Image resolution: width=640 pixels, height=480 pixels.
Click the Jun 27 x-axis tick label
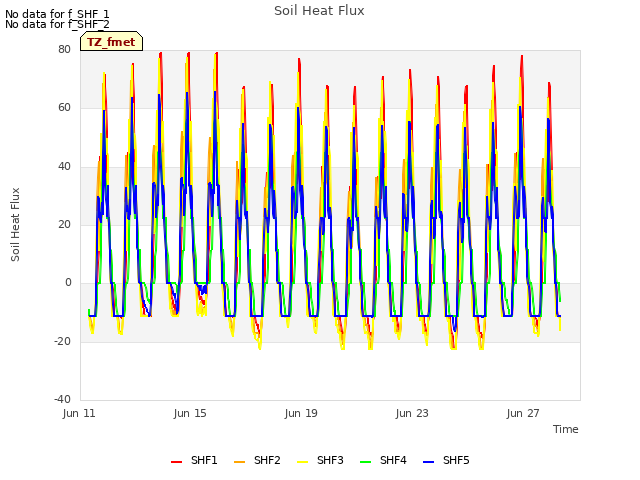(x=523, y=413)
